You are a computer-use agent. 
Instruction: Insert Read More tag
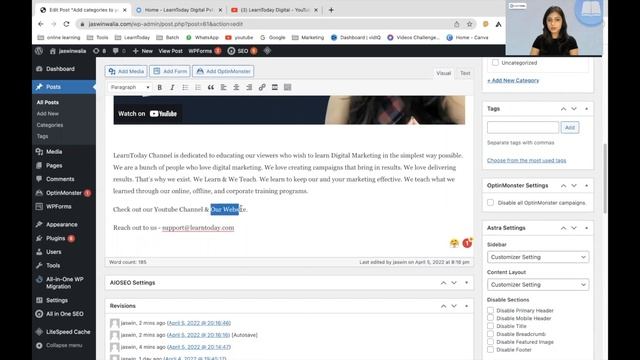click(275, 87)
